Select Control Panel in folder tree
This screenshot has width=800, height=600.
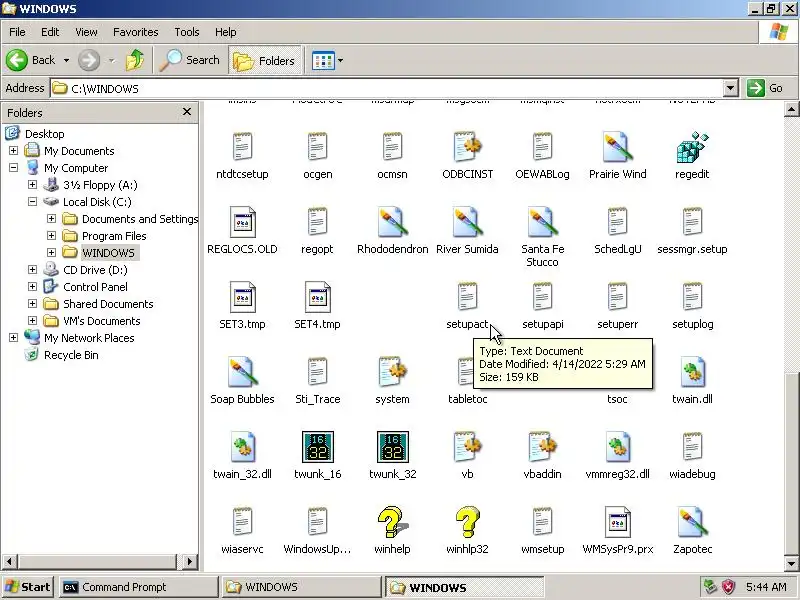pos(95,287)
